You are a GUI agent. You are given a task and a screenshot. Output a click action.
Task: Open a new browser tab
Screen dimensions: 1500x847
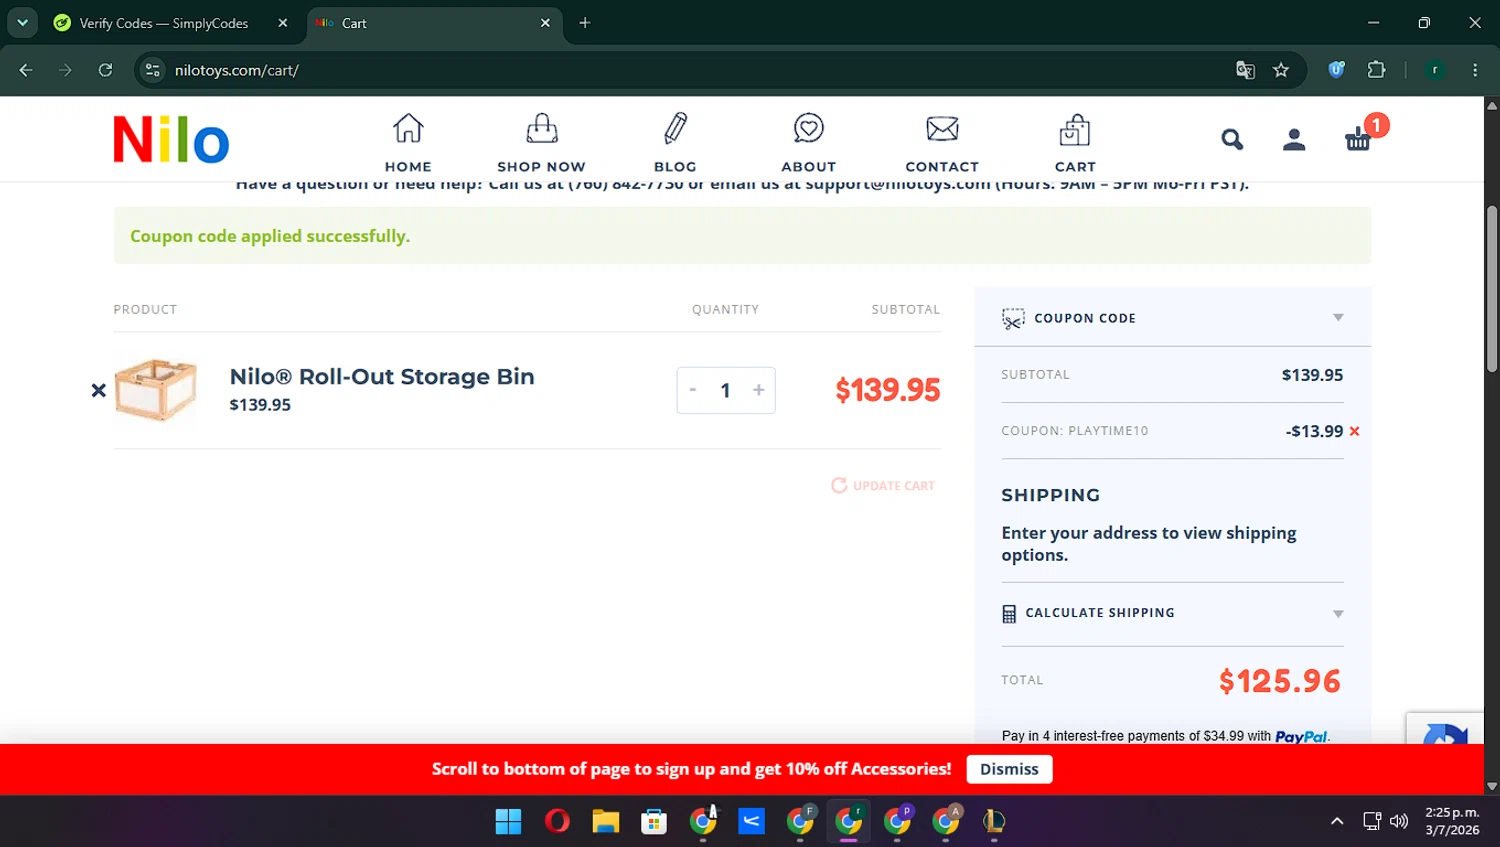(x=585, y=23)
